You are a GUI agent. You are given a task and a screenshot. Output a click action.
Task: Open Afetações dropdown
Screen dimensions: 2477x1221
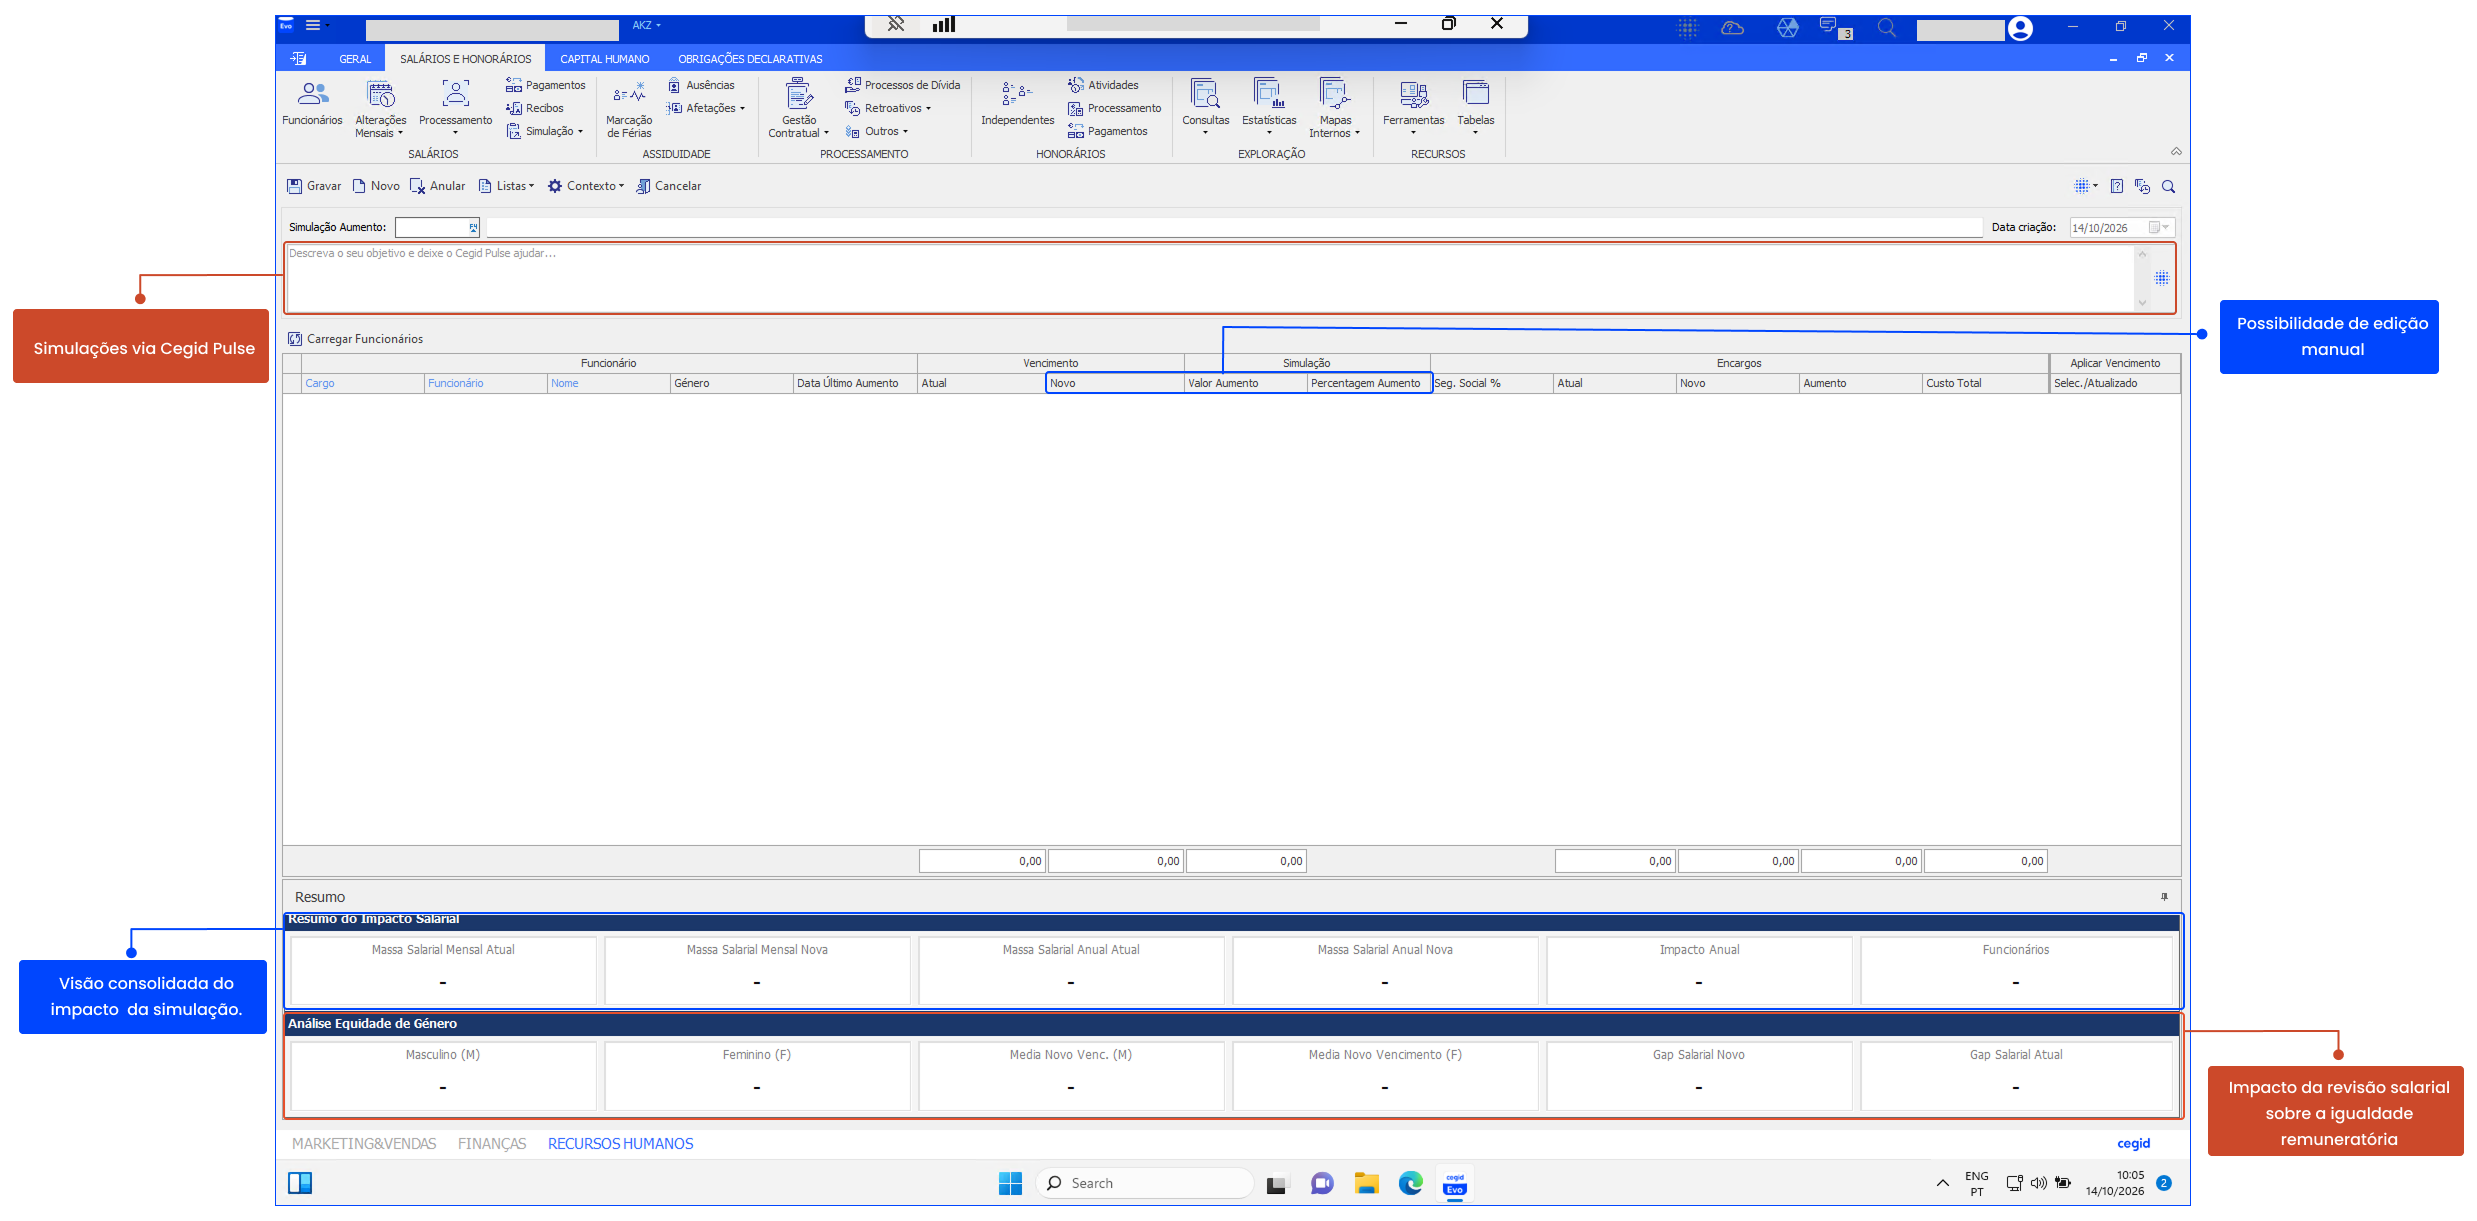tap(706, 108)
